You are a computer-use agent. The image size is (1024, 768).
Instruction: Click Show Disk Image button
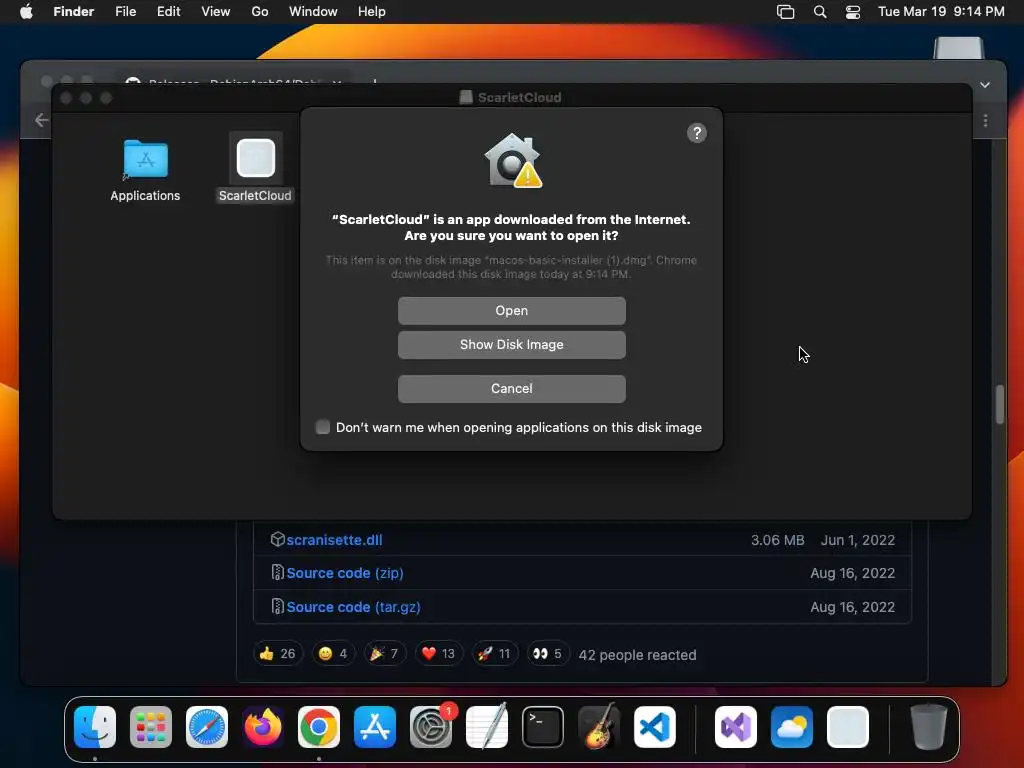(511, 345)
